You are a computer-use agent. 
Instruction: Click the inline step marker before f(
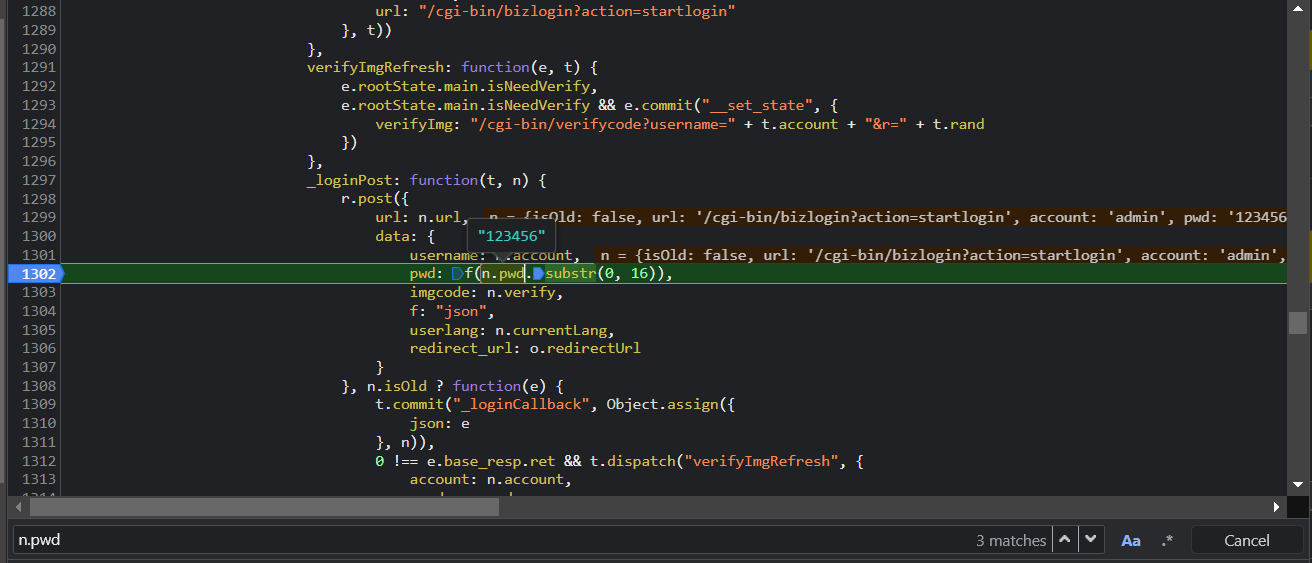[x=458, y=273]
